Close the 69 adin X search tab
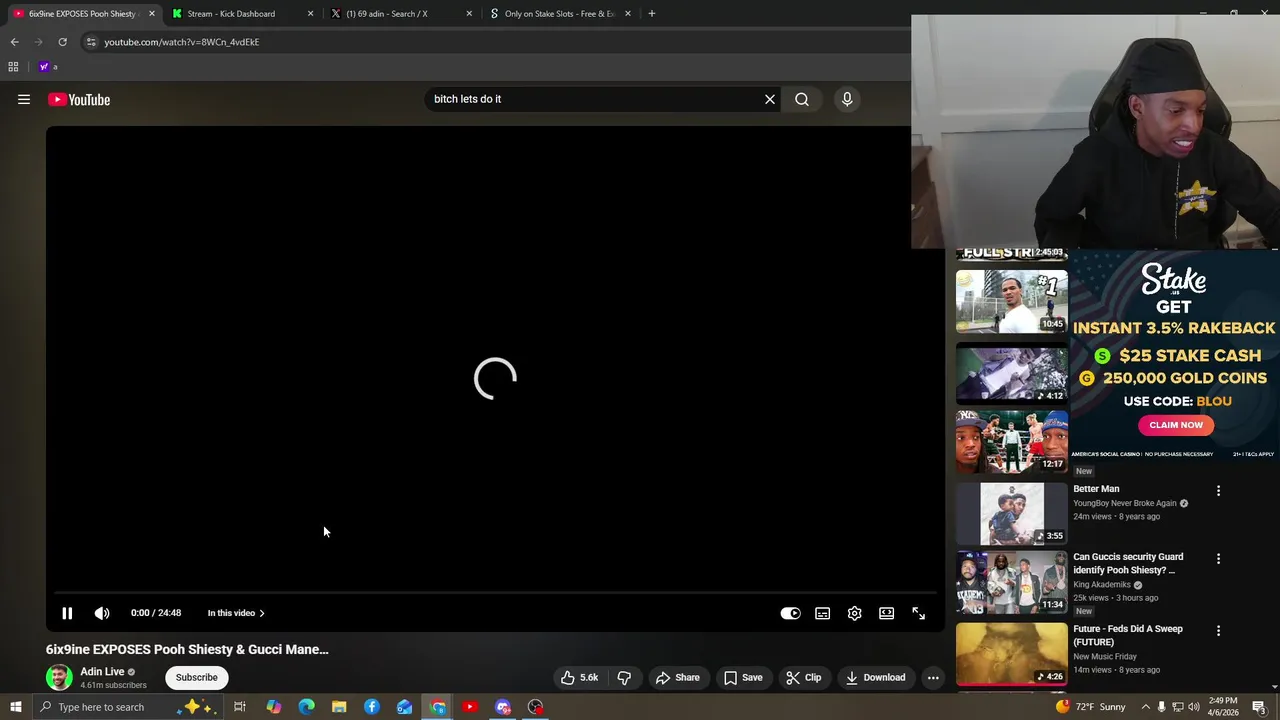 coord(469,14)
